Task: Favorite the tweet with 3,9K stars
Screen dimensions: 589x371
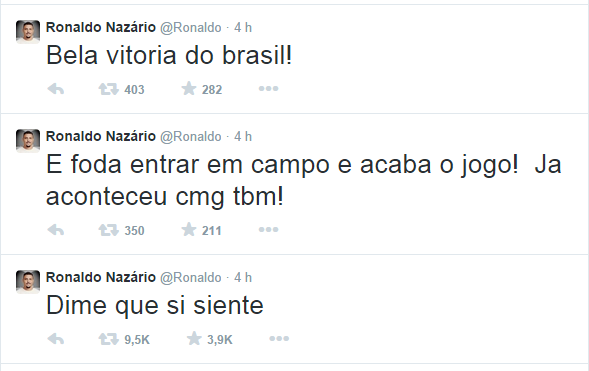Action: tap(194, 339)
